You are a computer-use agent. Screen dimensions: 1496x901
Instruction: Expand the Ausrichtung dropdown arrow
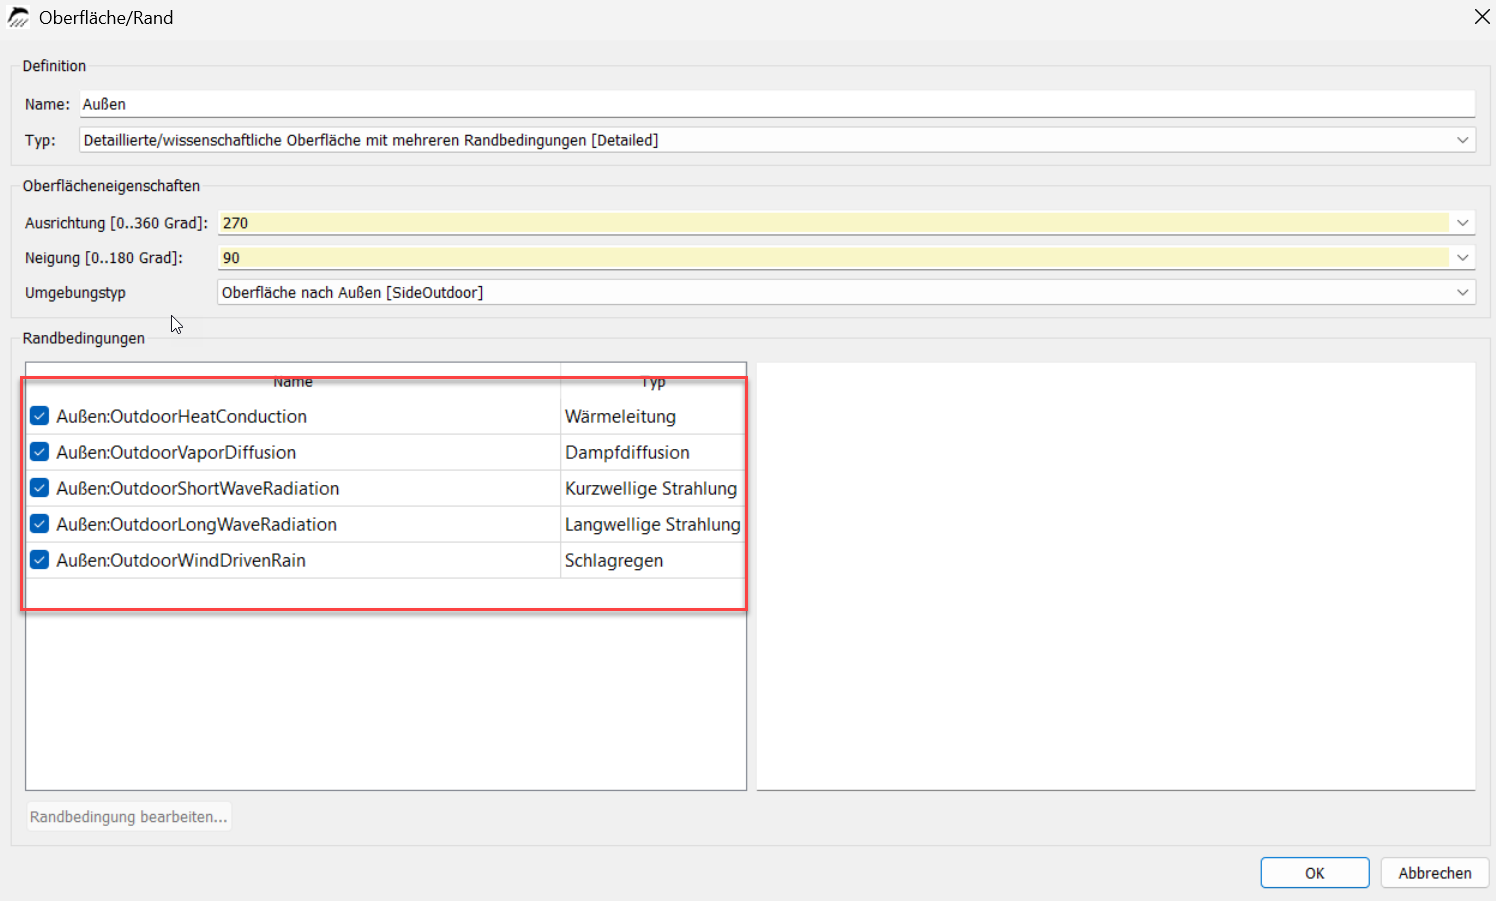pos(1462,223)
